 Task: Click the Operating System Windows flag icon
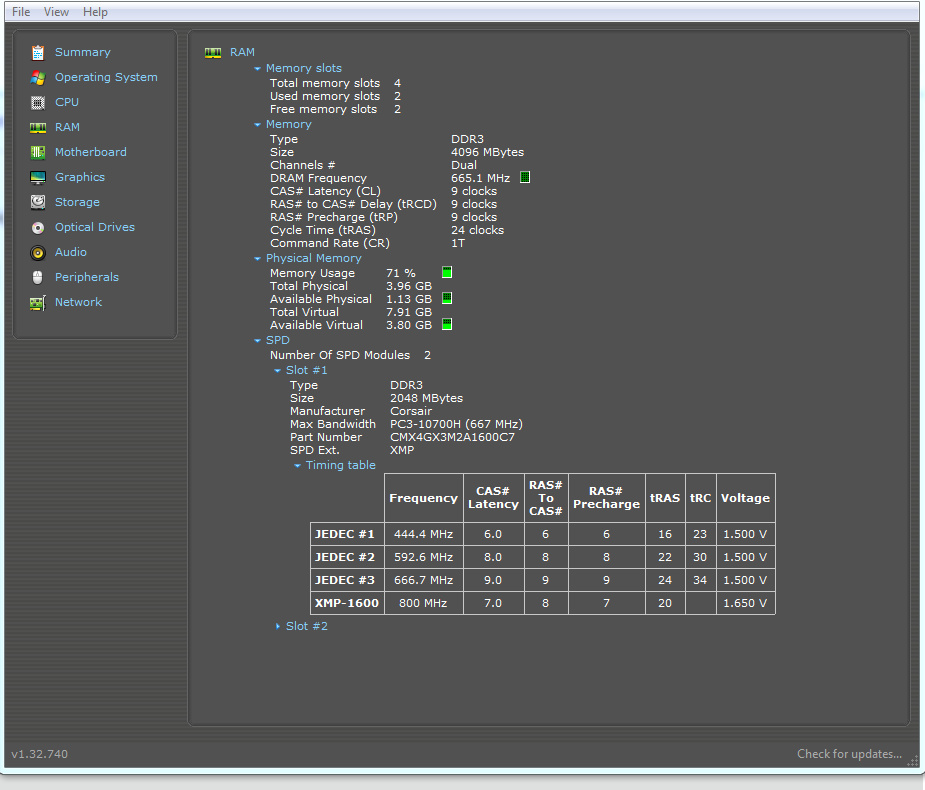(x=38, y=77)
